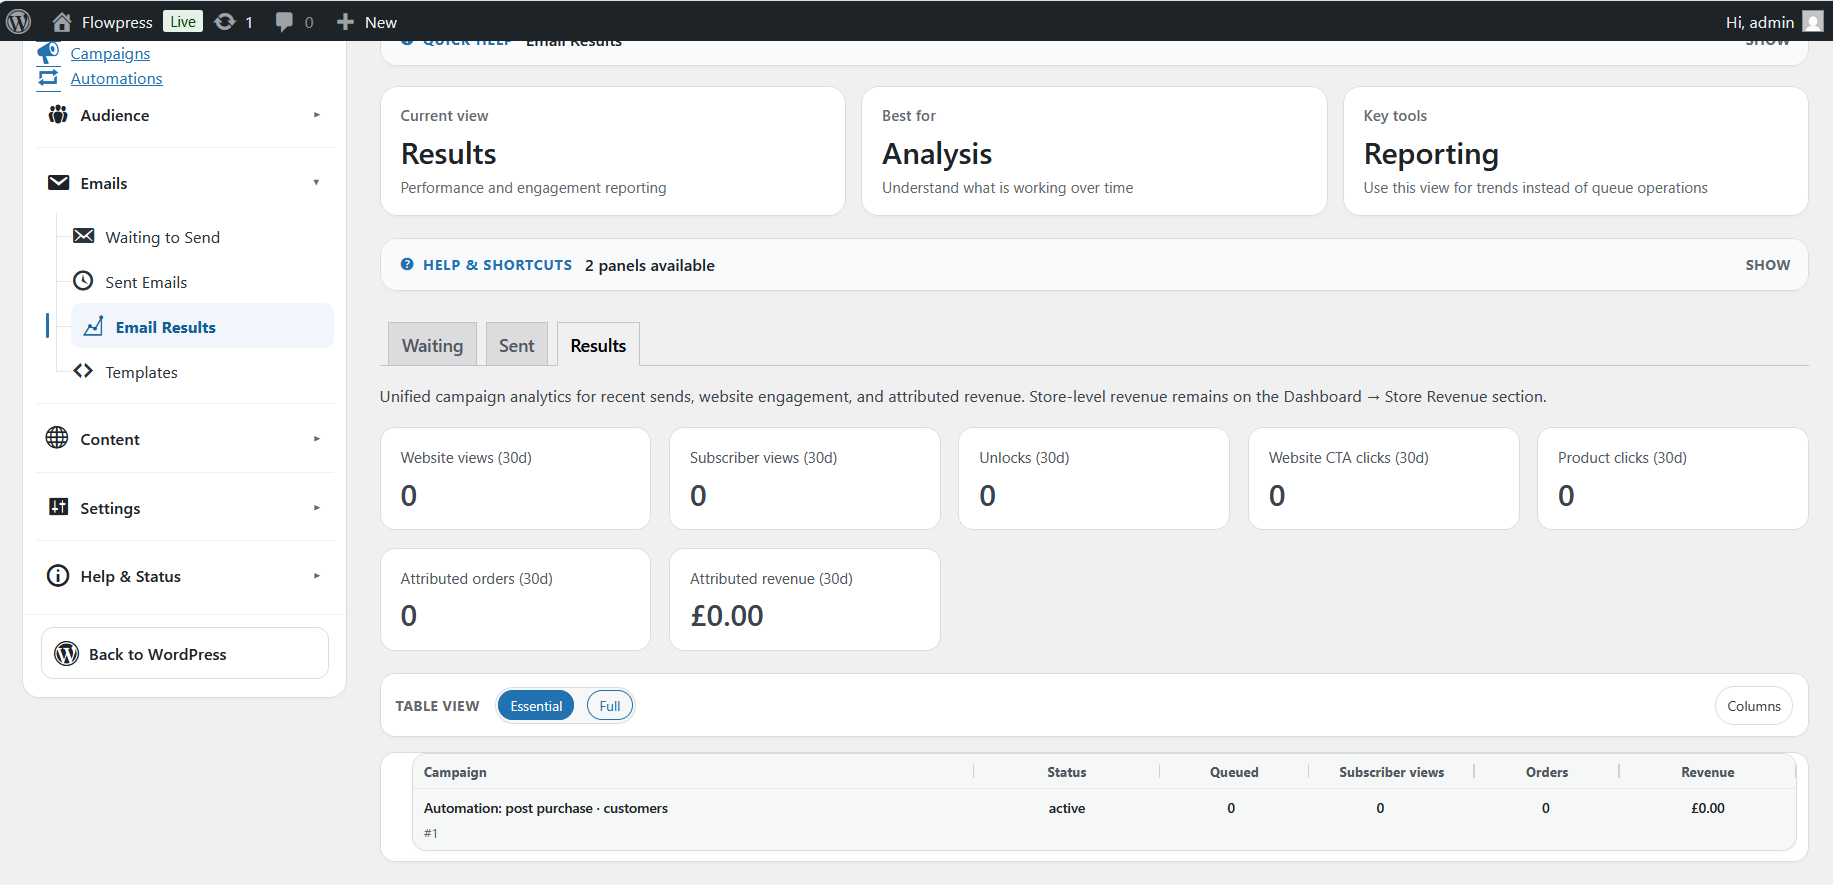Select the Results tab
The height and width of the screenshot is (885, 1833).
coord(598,345)
